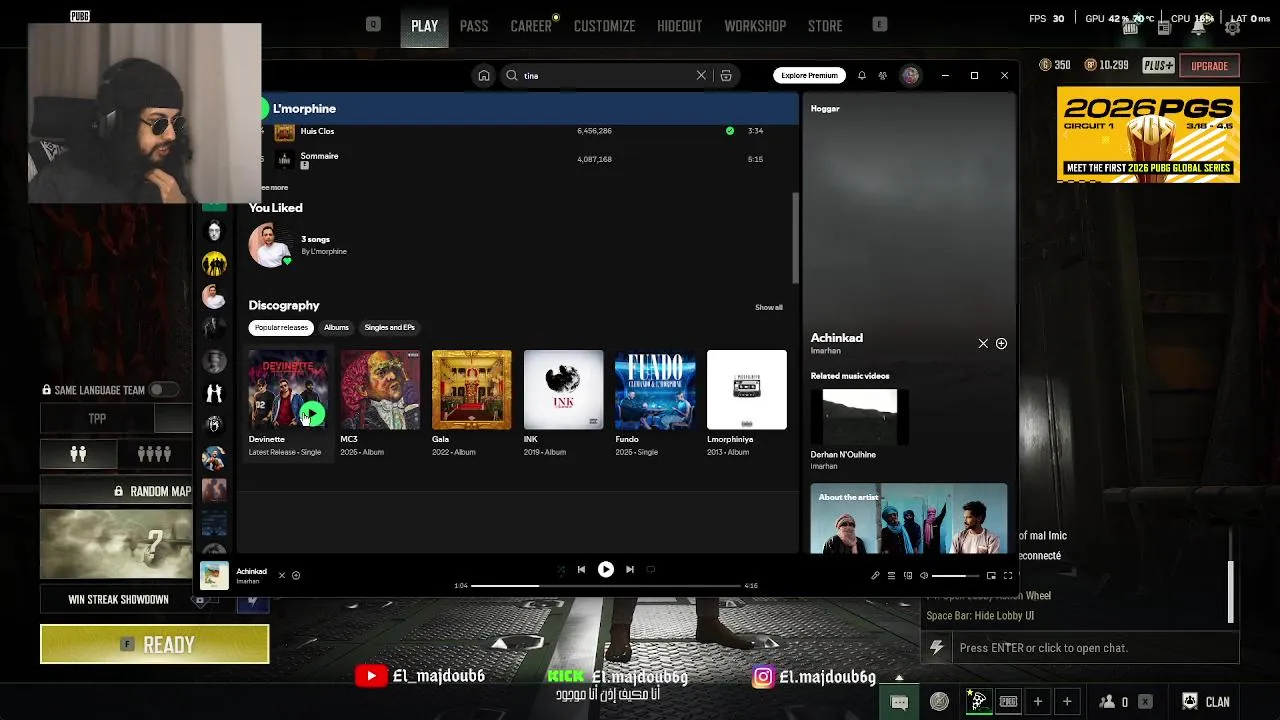
Task: Skip to next track
Action: [630, 569]
